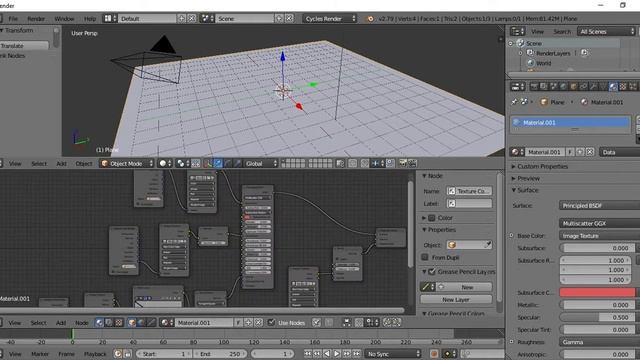Open the Cycles Render engine dropdown
Screen dimensions: 640x360
tap(329, 18)
